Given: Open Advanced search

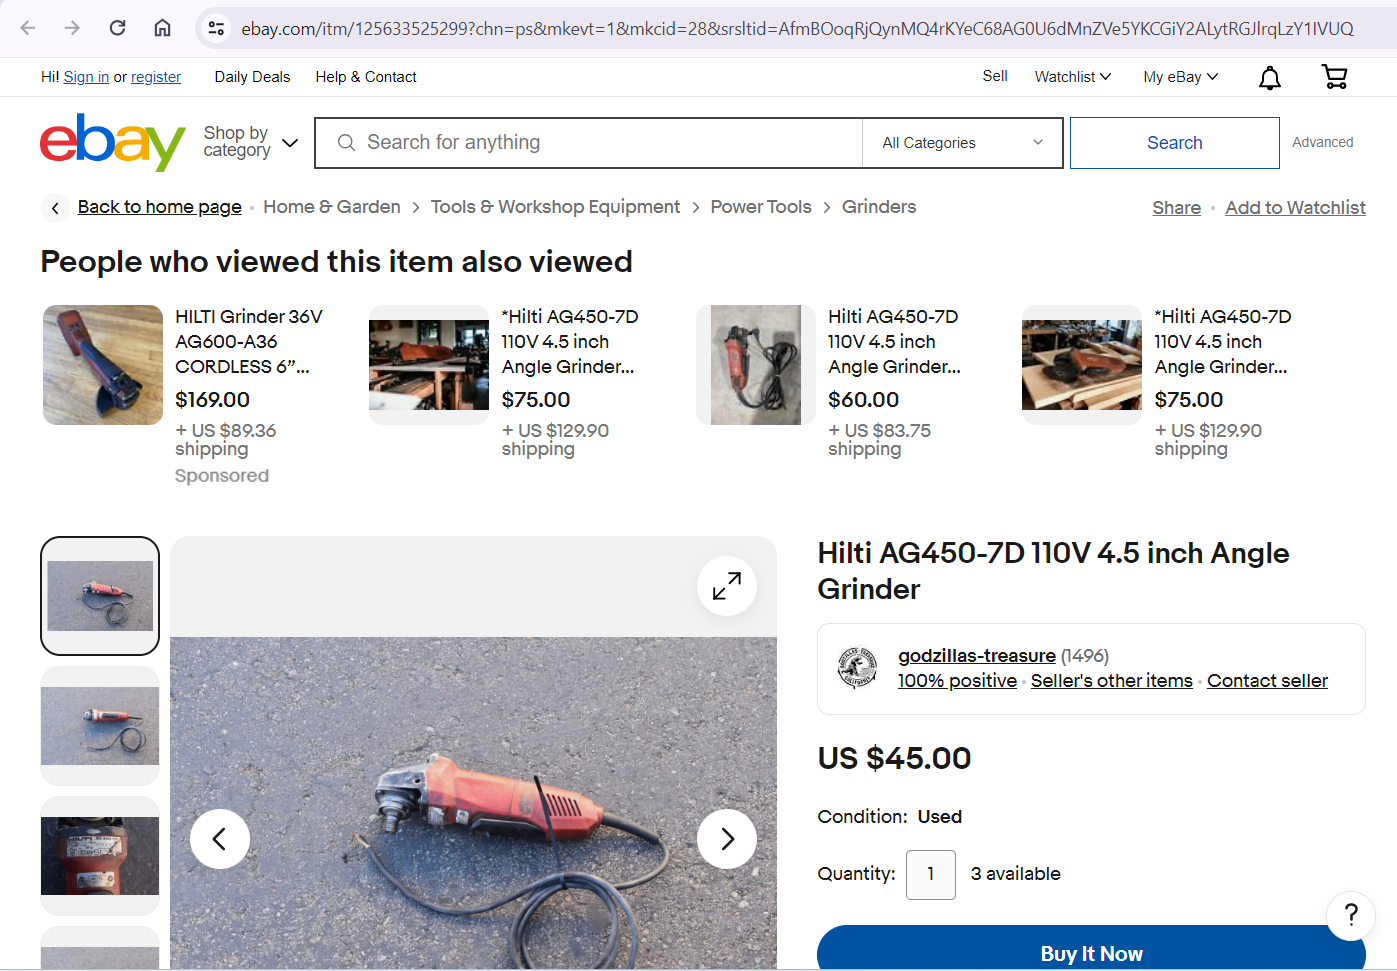Looking at the screenshot, I should 1322,143.
